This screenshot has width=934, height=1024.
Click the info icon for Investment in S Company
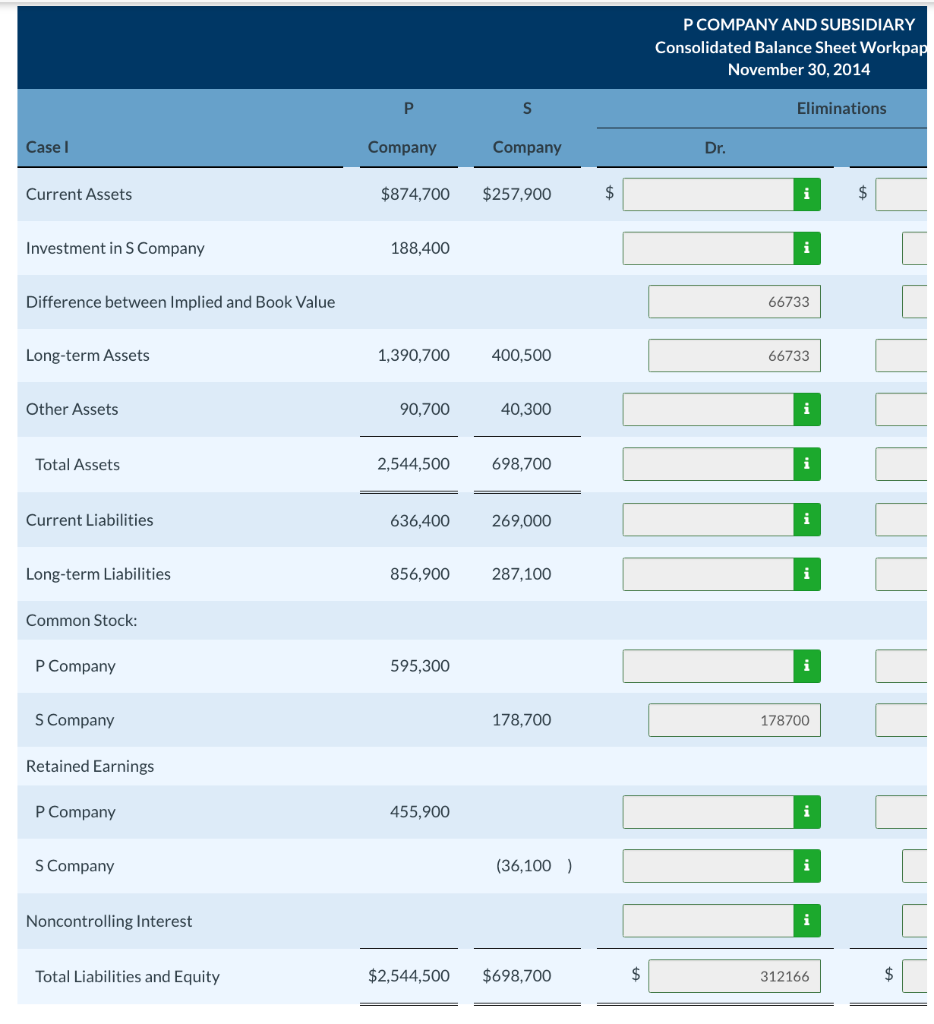807,248
